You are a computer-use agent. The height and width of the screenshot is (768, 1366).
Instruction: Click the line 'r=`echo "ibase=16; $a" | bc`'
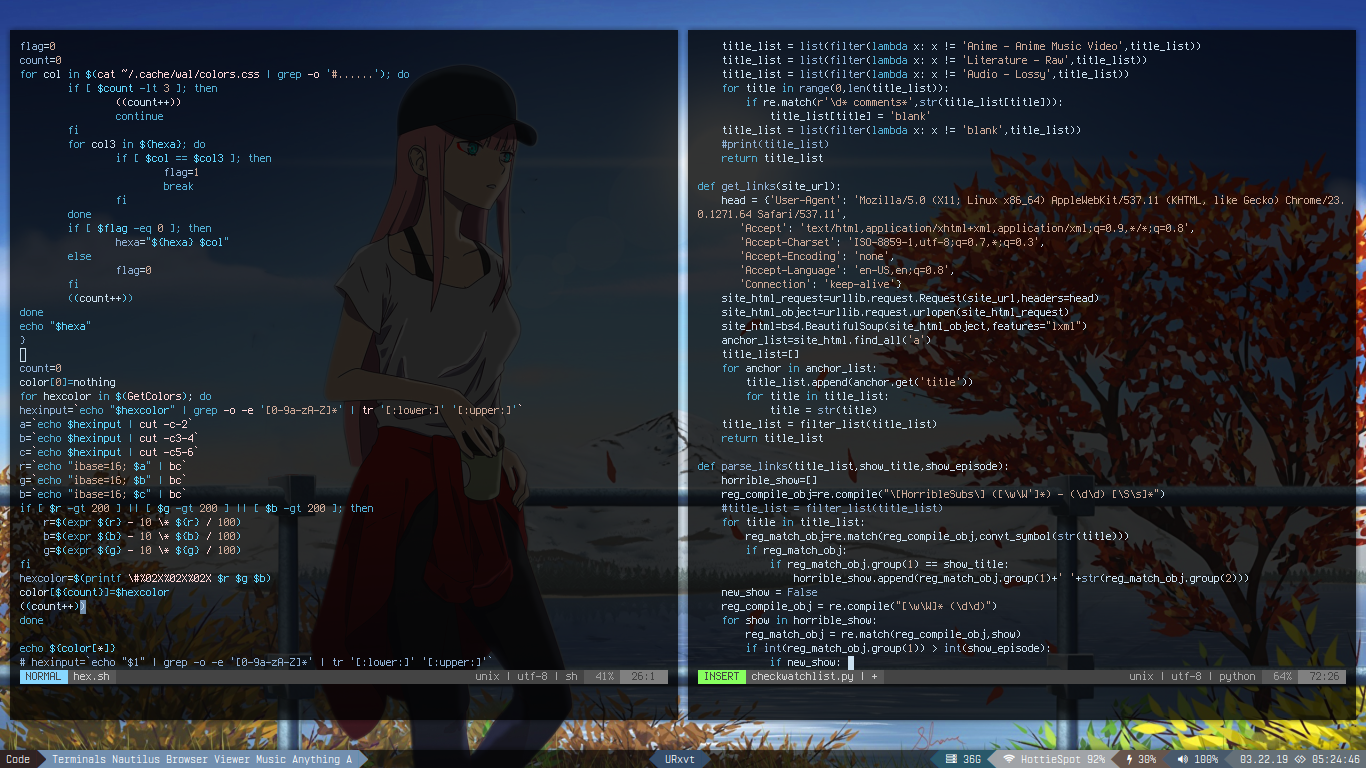(104, 466)
